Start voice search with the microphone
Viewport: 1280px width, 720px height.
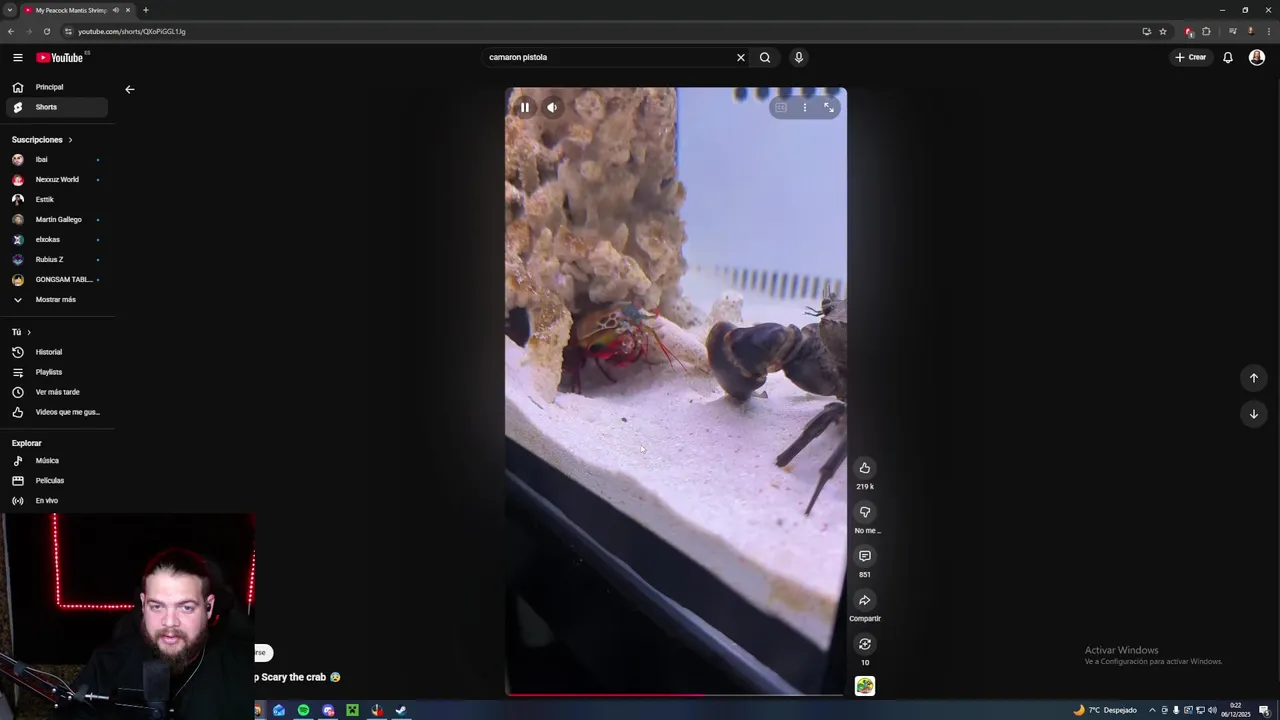pyautogui.click(x=798, y=57)
